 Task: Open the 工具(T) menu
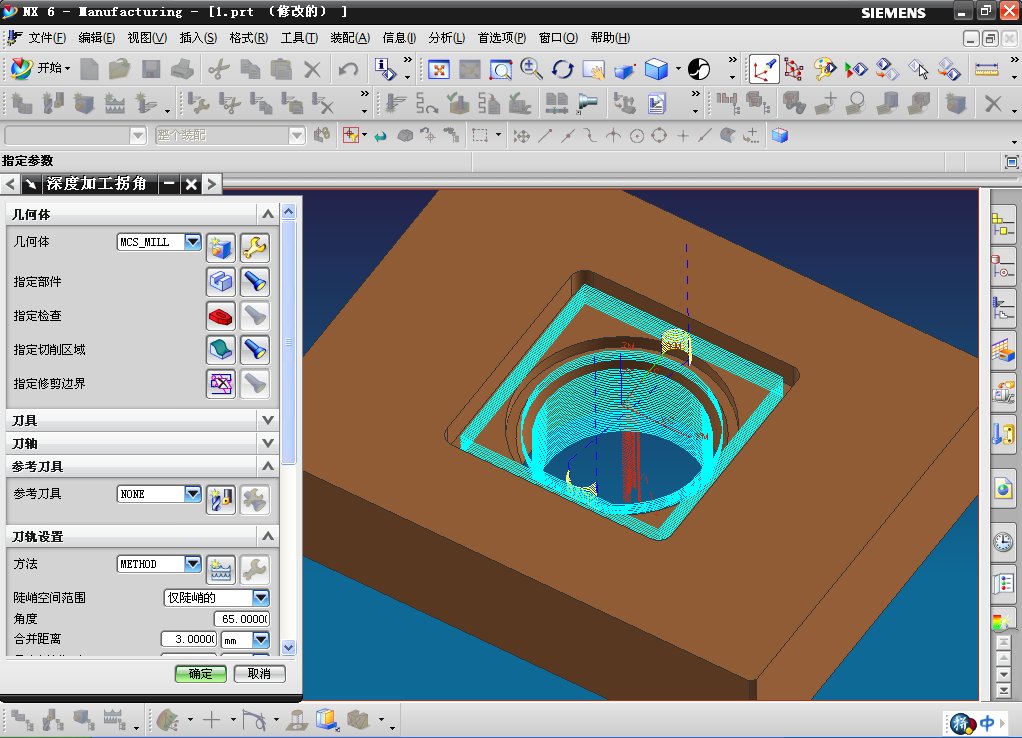click(x=299, y=38)
